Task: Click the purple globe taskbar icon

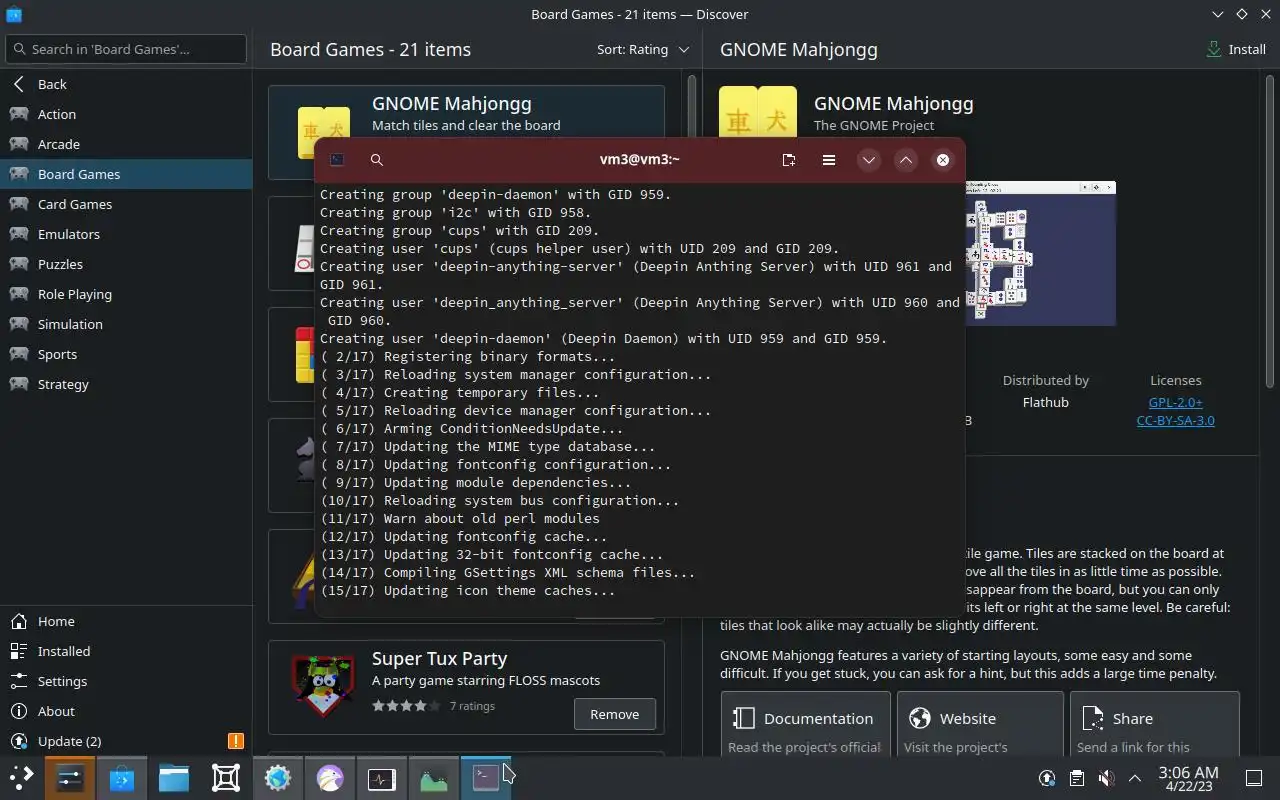Action: click(x=330, y=777)
